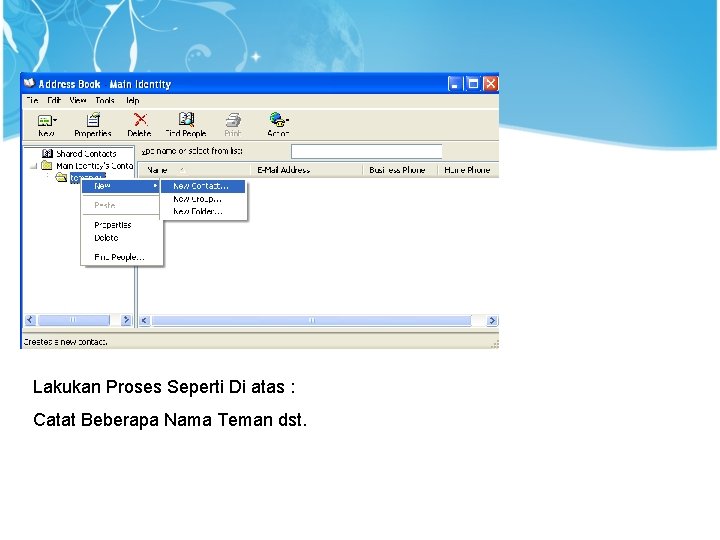Open the Tools menu
720x540 pixels.
coord(105,100)
